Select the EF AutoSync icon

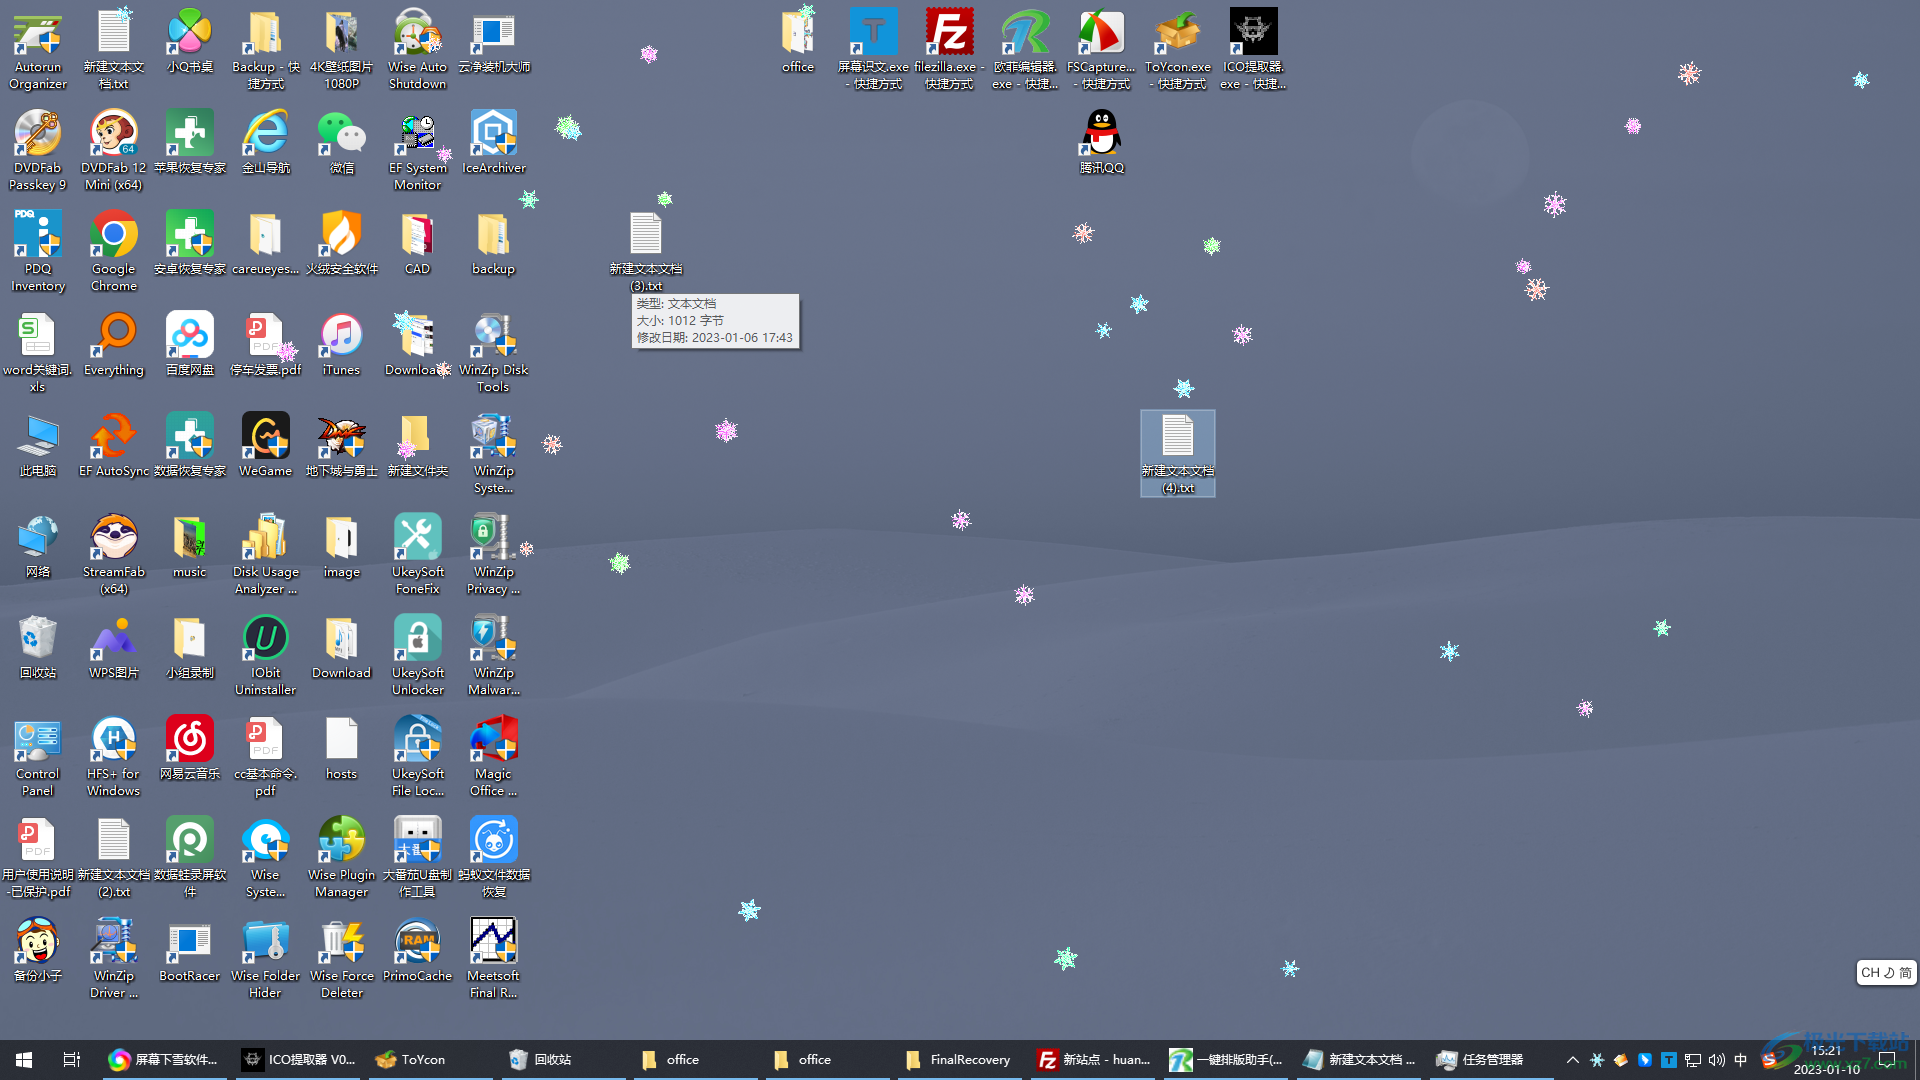coord(114,446)
